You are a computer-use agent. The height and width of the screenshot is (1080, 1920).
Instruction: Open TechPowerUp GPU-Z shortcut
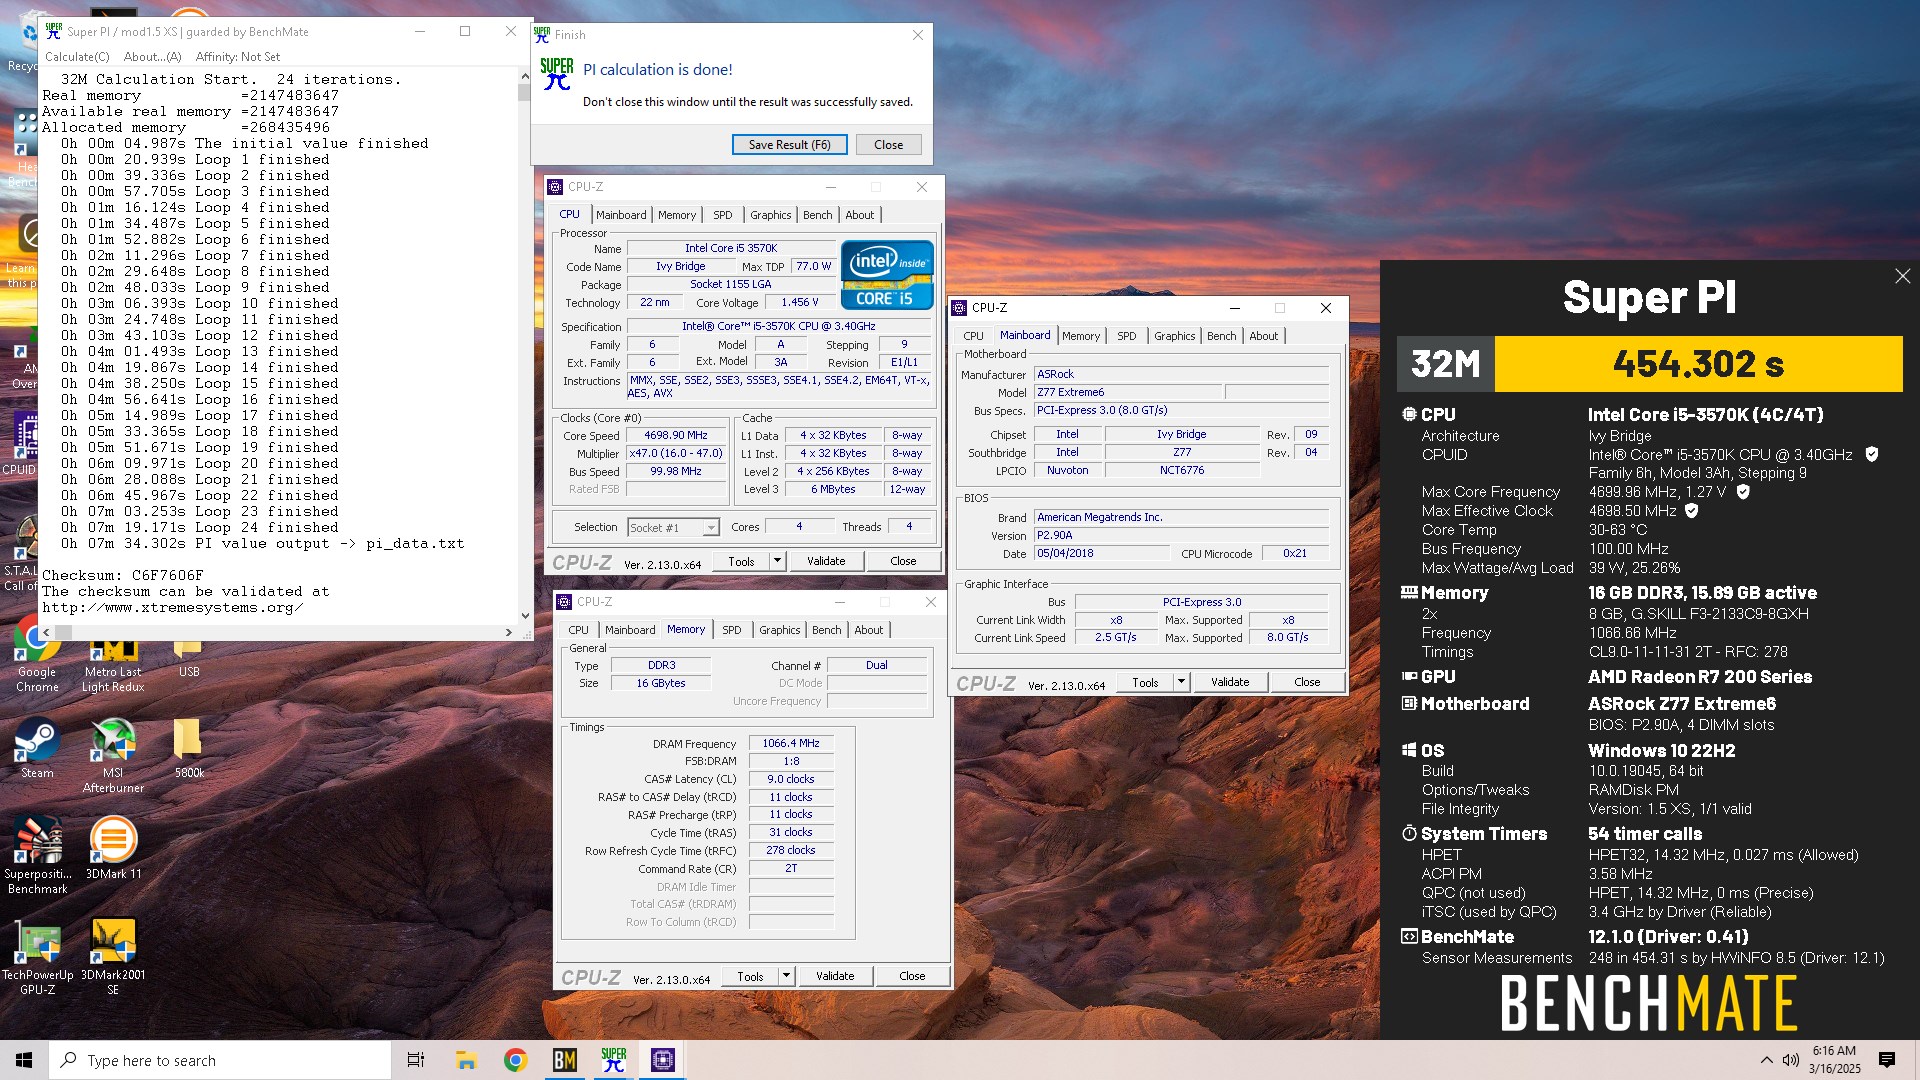tap(37, 957)
